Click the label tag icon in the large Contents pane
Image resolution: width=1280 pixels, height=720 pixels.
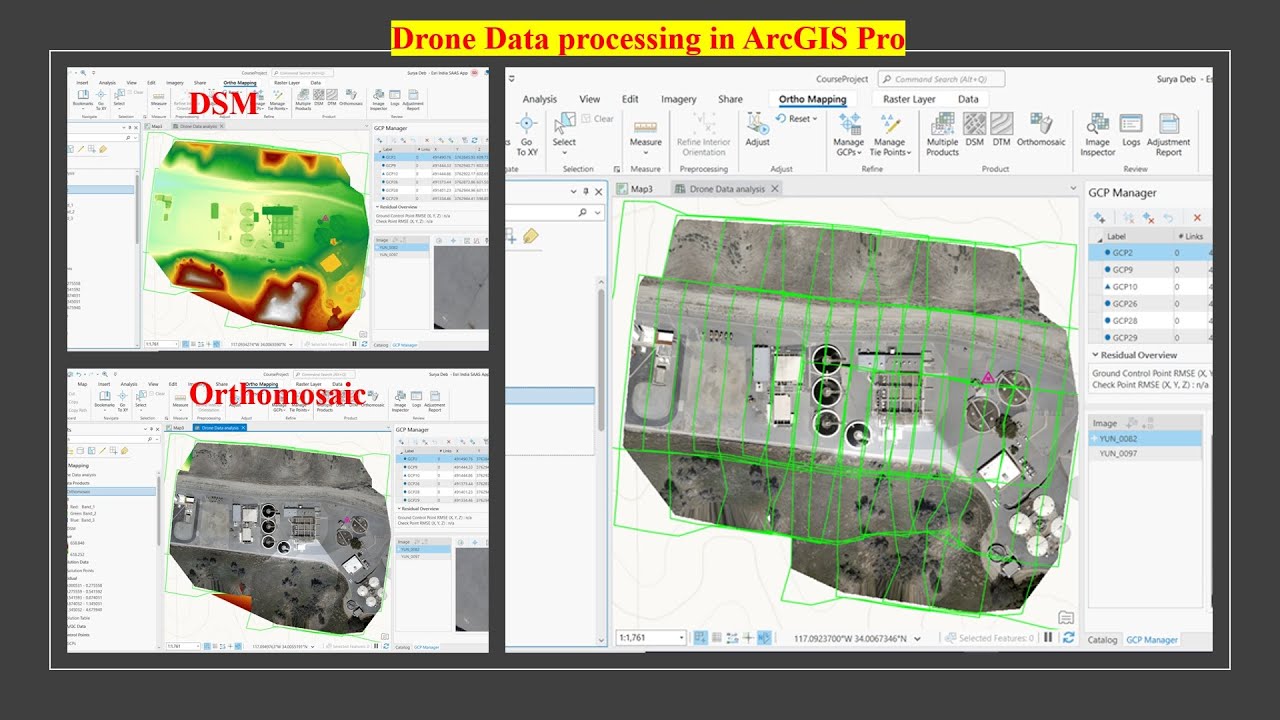click(x=530, y=236)
